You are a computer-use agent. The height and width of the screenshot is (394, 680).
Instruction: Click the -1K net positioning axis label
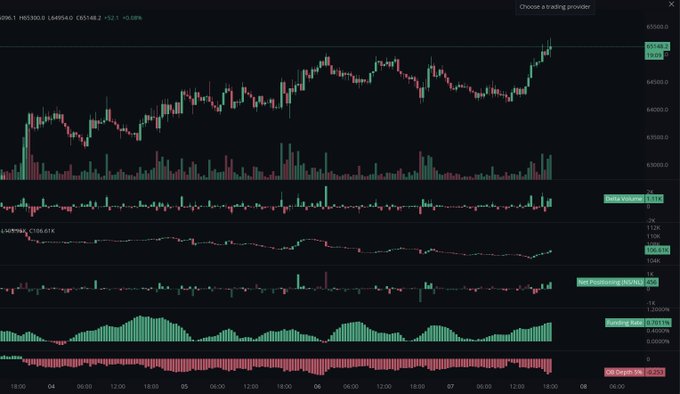651,303
